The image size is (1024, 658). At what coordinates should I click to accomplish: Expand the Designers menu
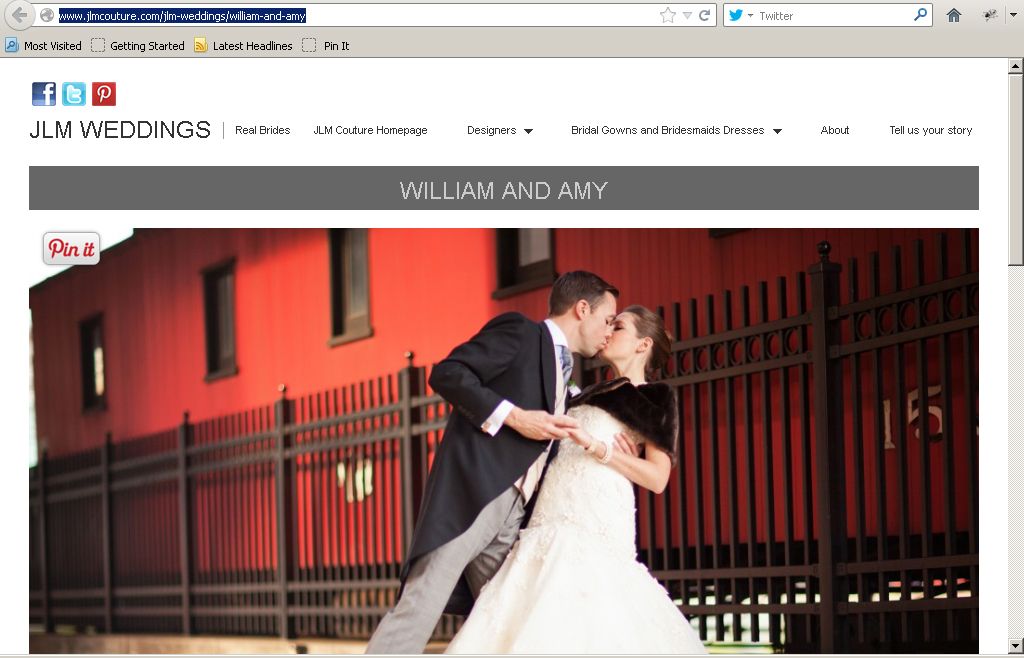(500, 131)
